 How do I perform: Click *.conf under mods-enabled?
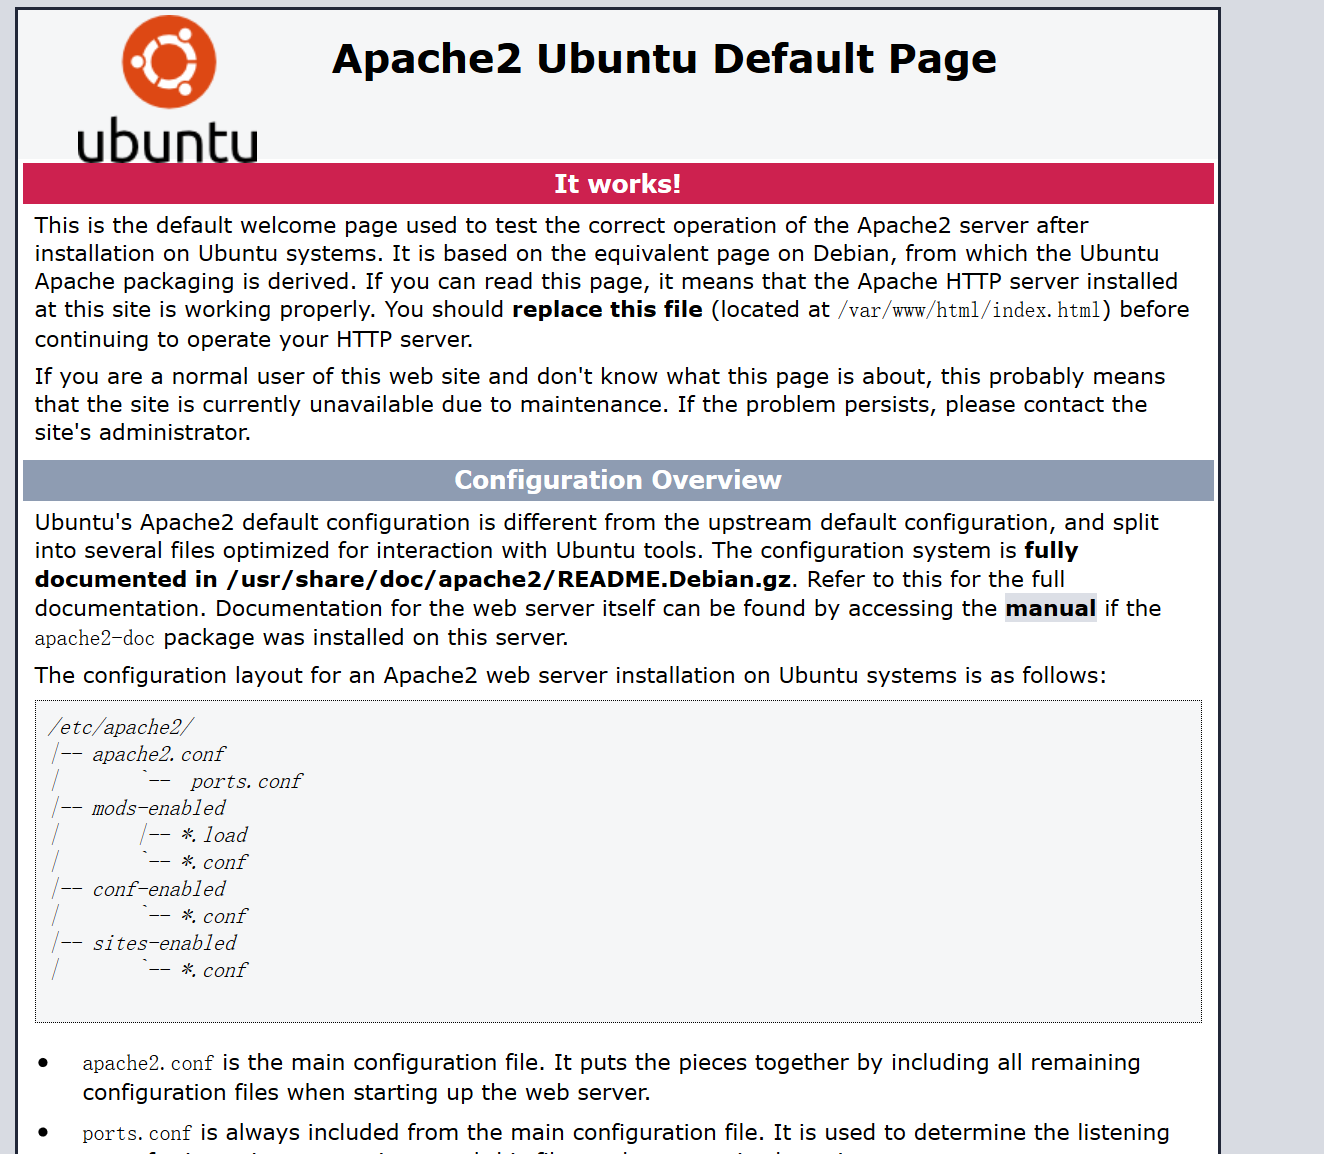[214, 862]
